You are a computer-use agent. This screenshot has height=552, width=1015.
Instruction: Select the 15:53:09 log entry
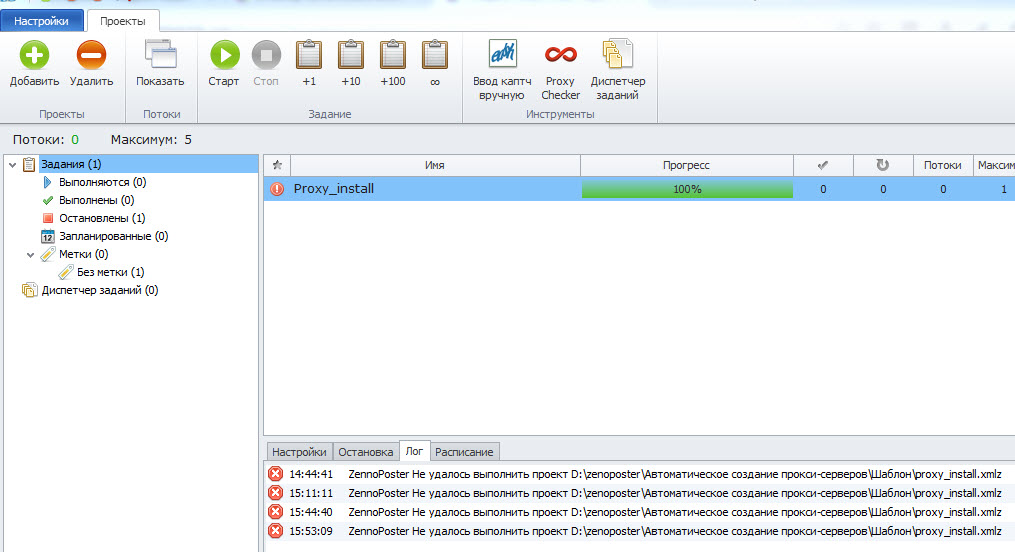[639, 531]
